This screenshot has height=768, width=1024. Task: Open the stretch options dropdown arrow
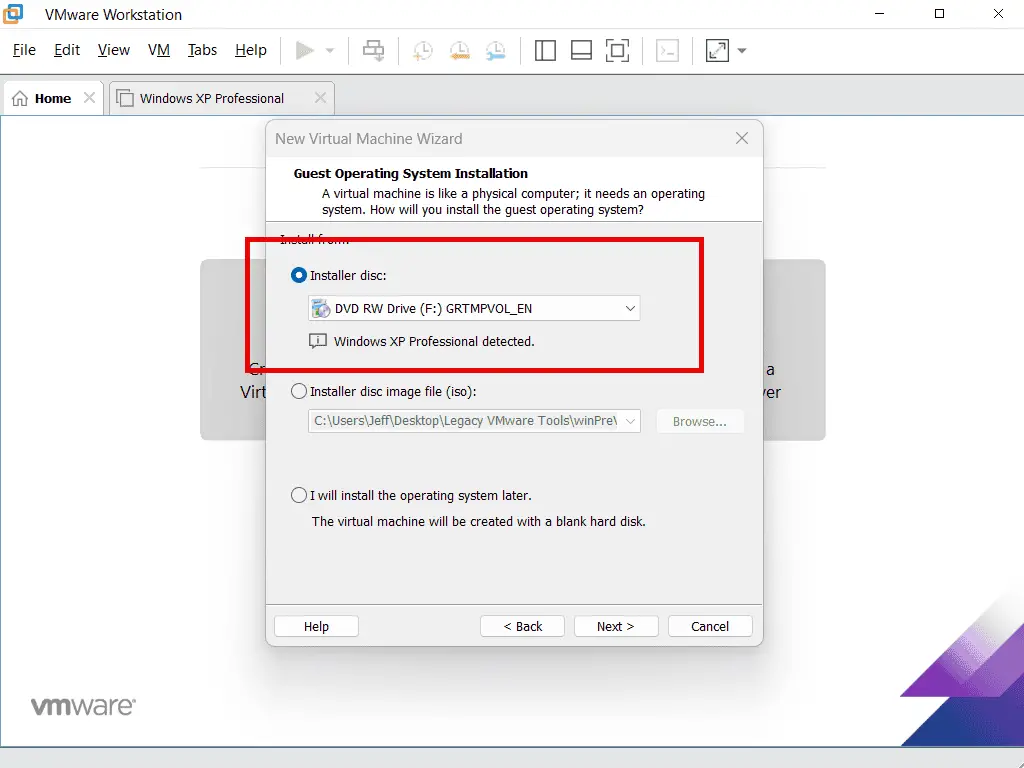[742, 50]
